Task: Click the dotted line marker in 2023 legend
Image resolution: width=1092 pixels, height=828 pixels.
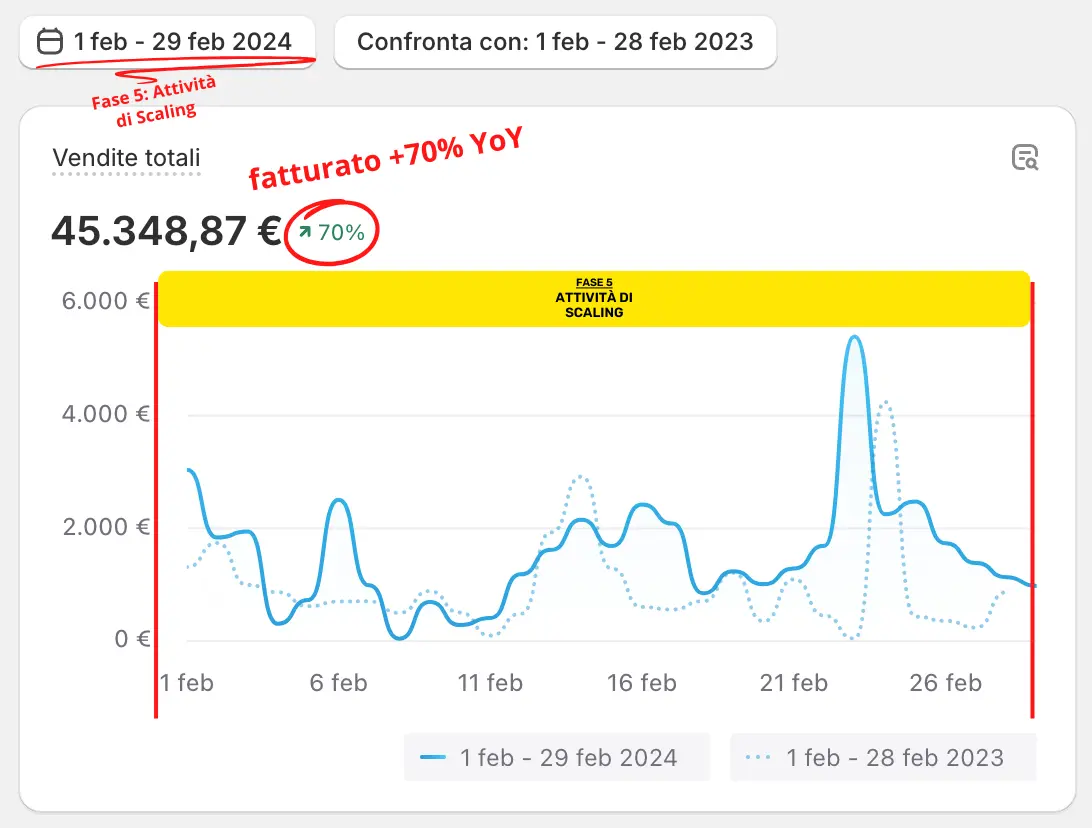Action: 759,758
